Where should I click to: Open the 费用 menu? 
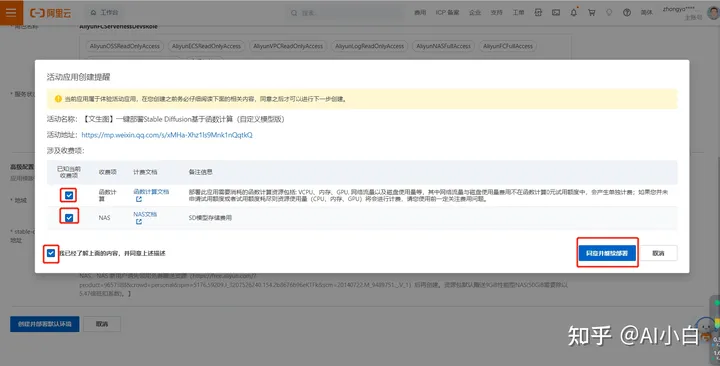coord(420,12)
